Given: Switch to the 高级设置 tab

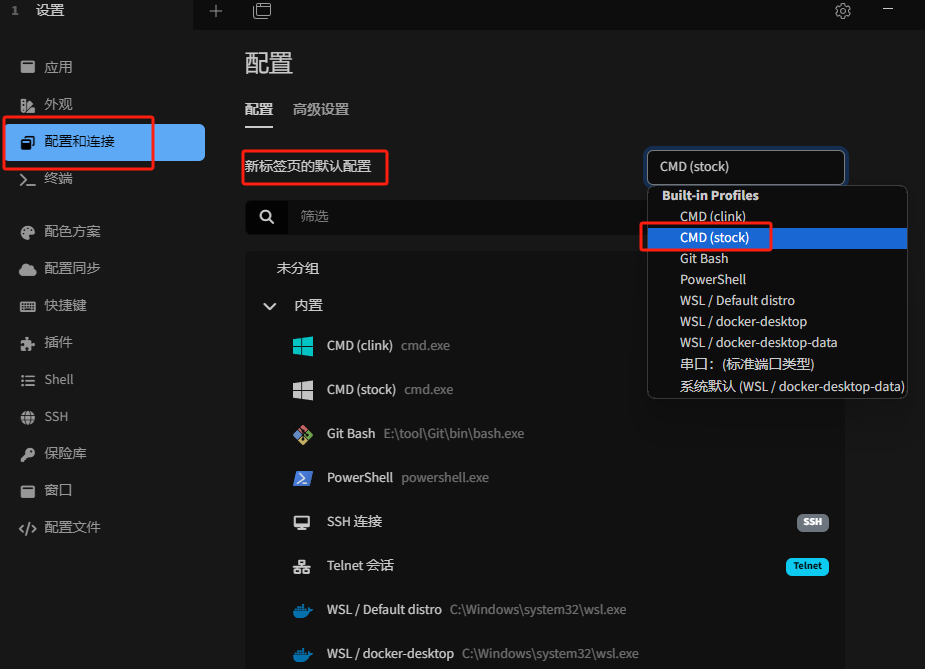Looking at the screenshot, I should point(321,110).
